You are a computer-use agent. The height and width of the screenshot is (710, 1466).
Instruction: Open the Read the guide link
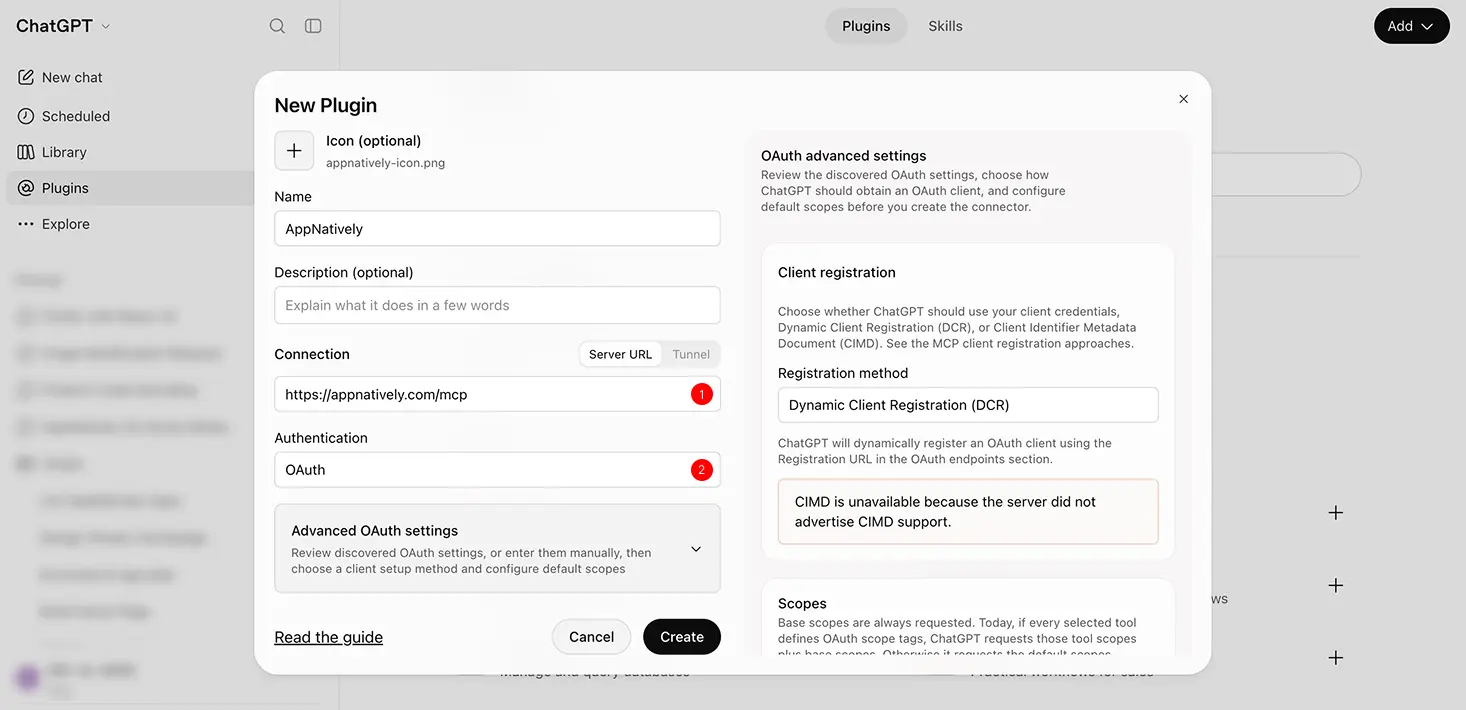pos(329,637)
